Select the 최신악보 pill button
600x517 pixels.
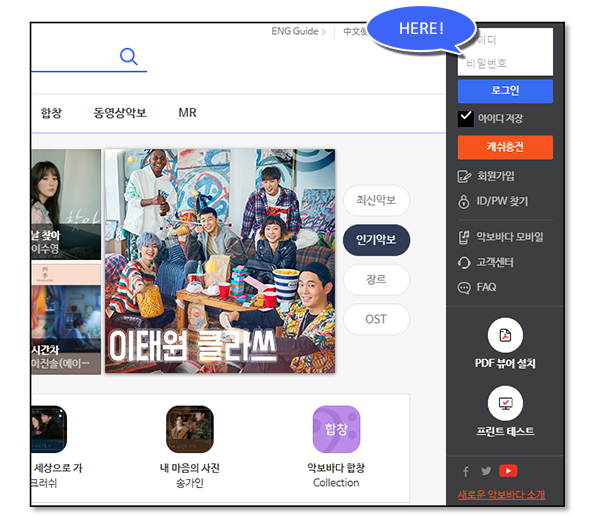(377, 200)
